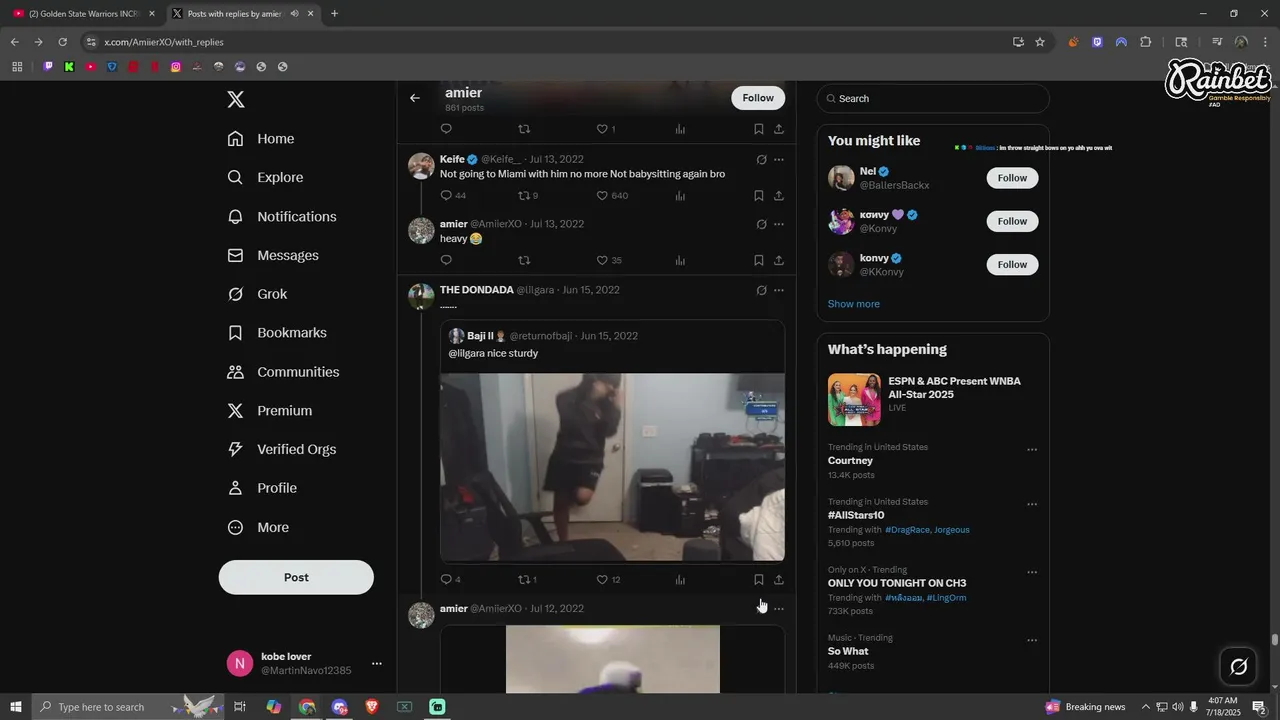Screen dimensions: 1280x720
Task: Open Grok explain on THE DONDADA post
Action: point(761,290)
